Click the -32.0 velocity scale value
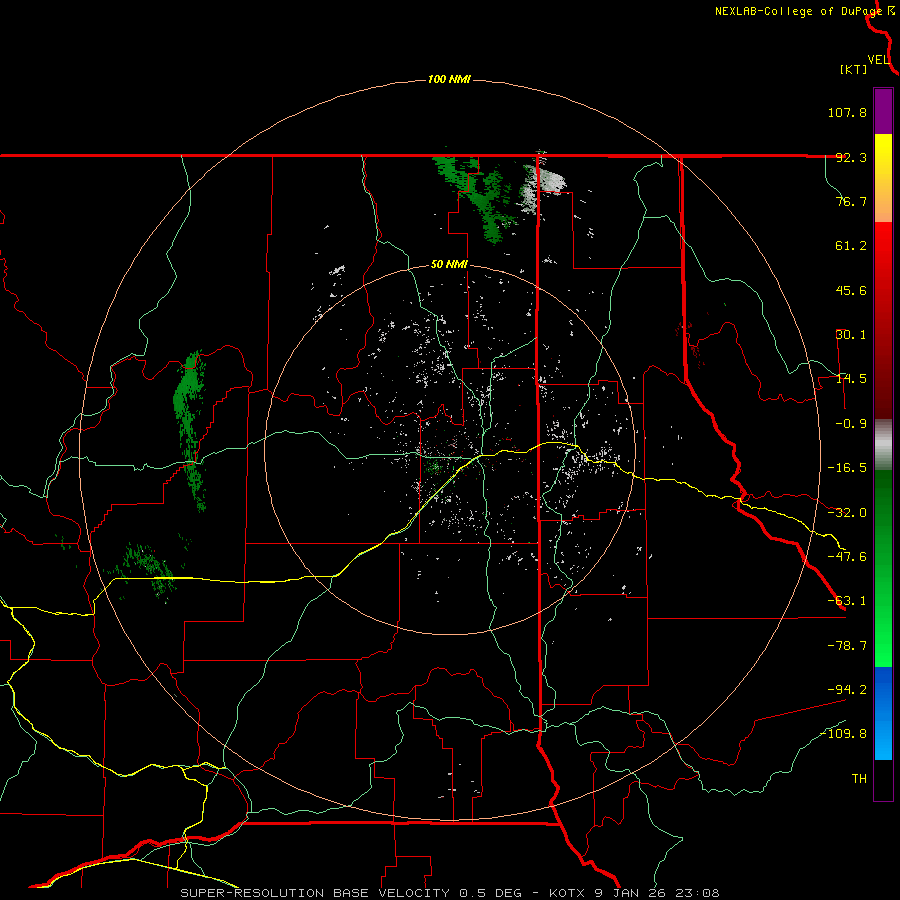Viewport: 900px width, 900px height. pos(847,513)
